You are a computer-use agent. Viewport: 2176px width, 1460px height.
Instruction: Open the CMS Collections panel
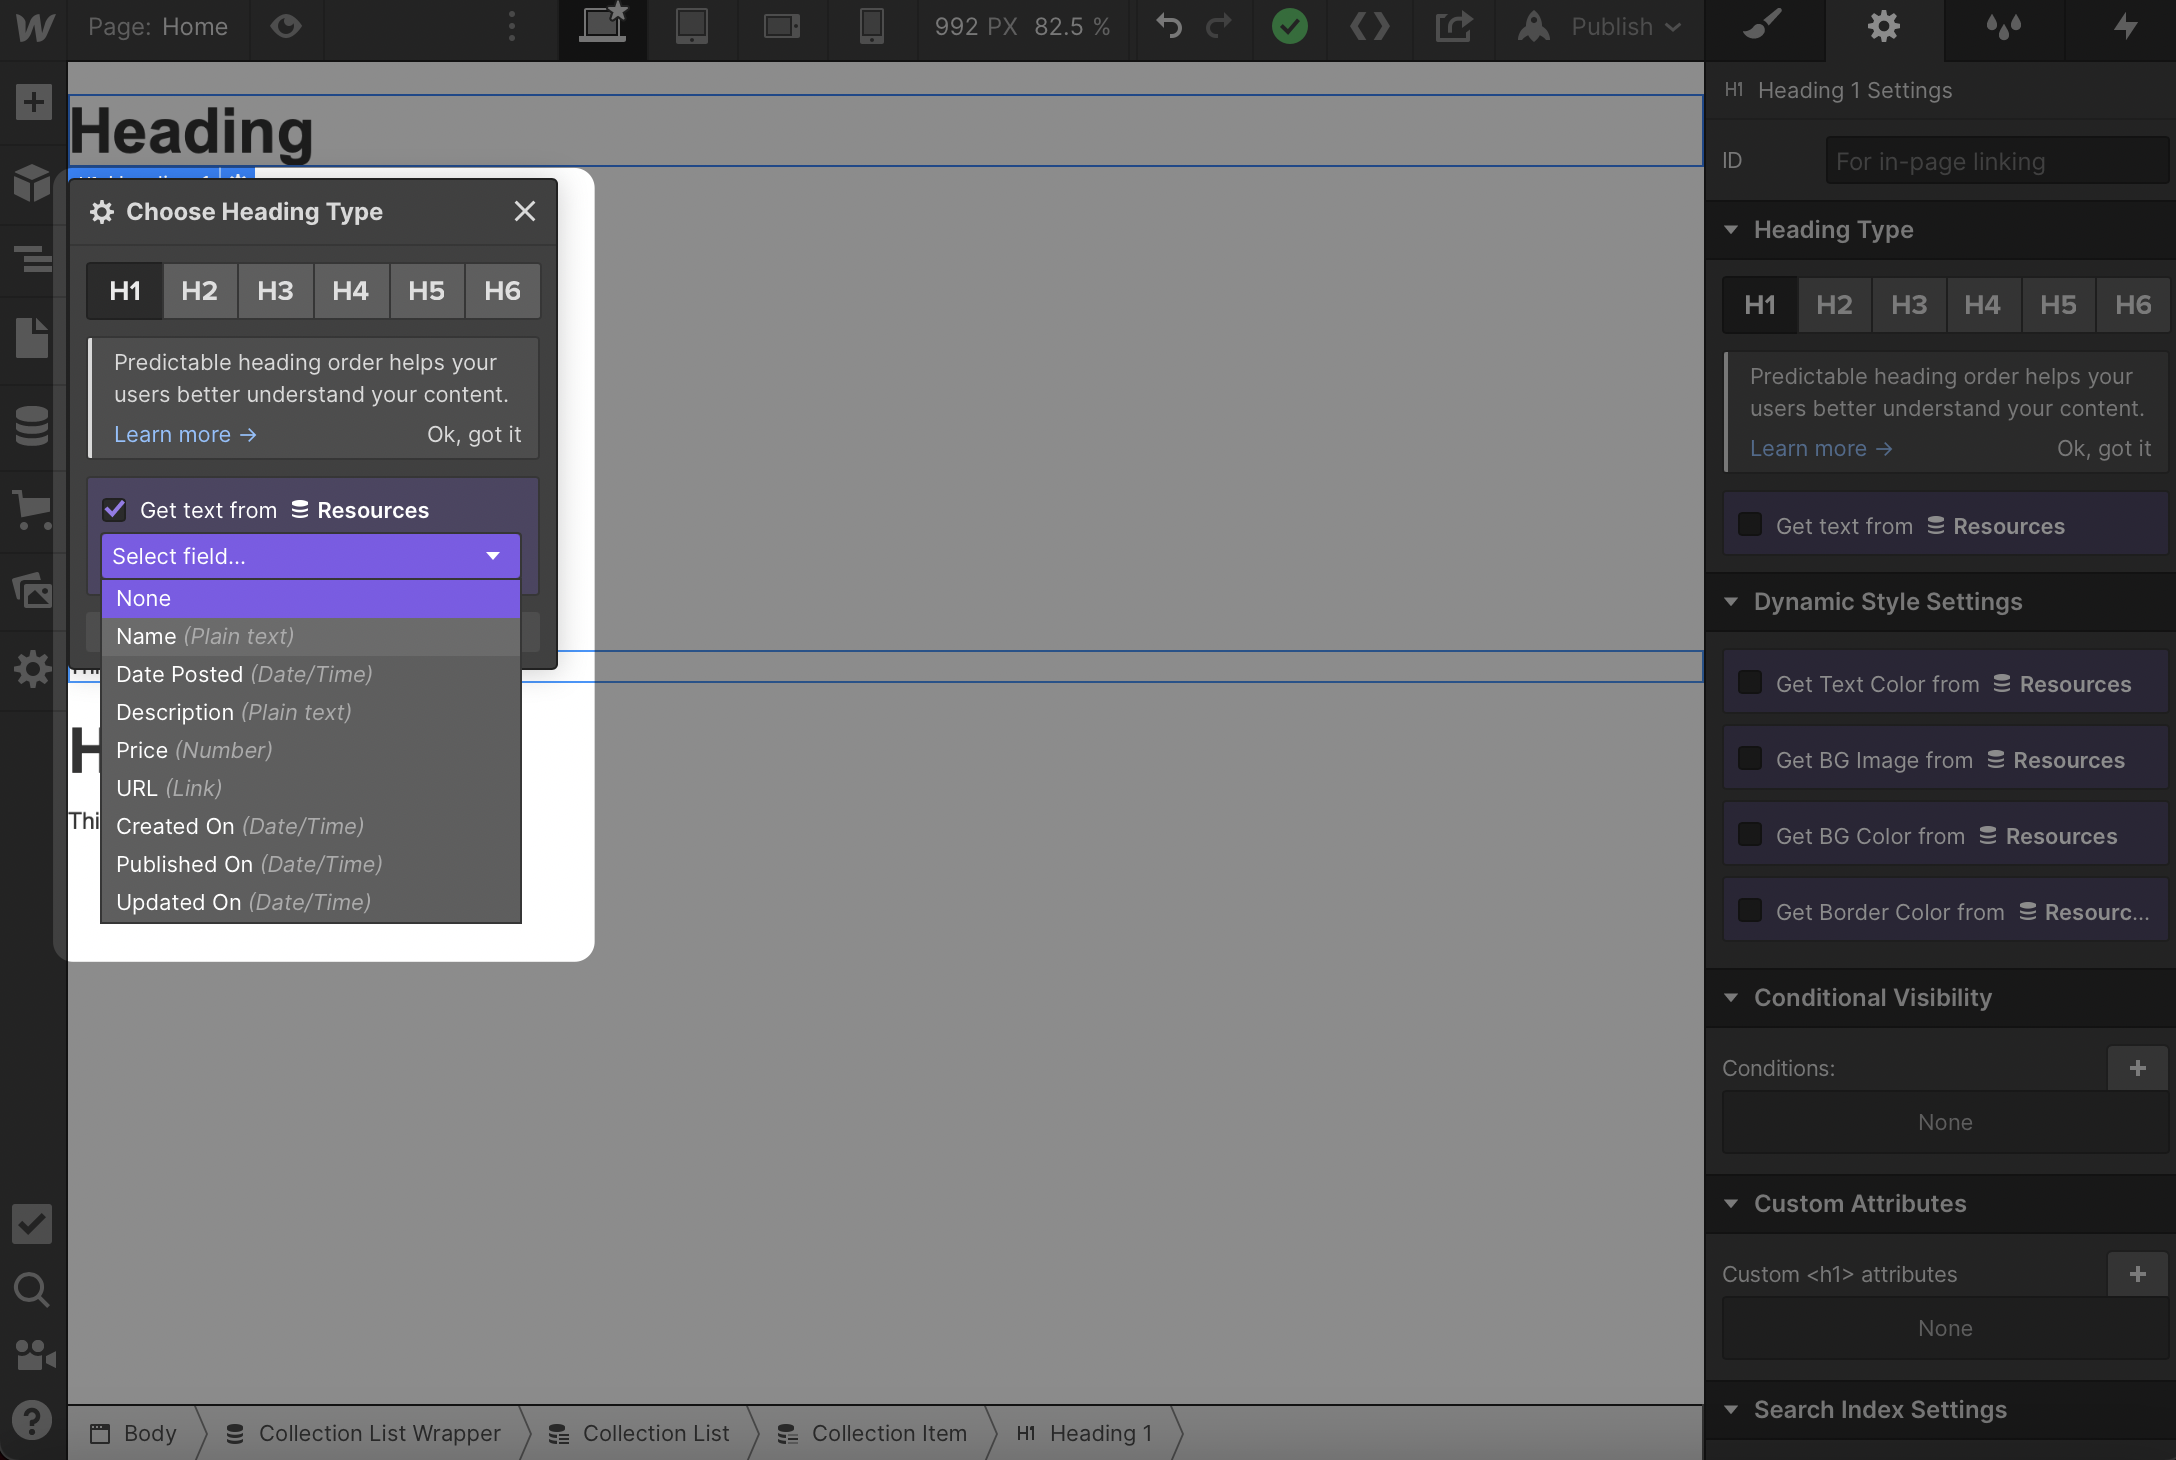pyautogui.click(x=33, y=426)
